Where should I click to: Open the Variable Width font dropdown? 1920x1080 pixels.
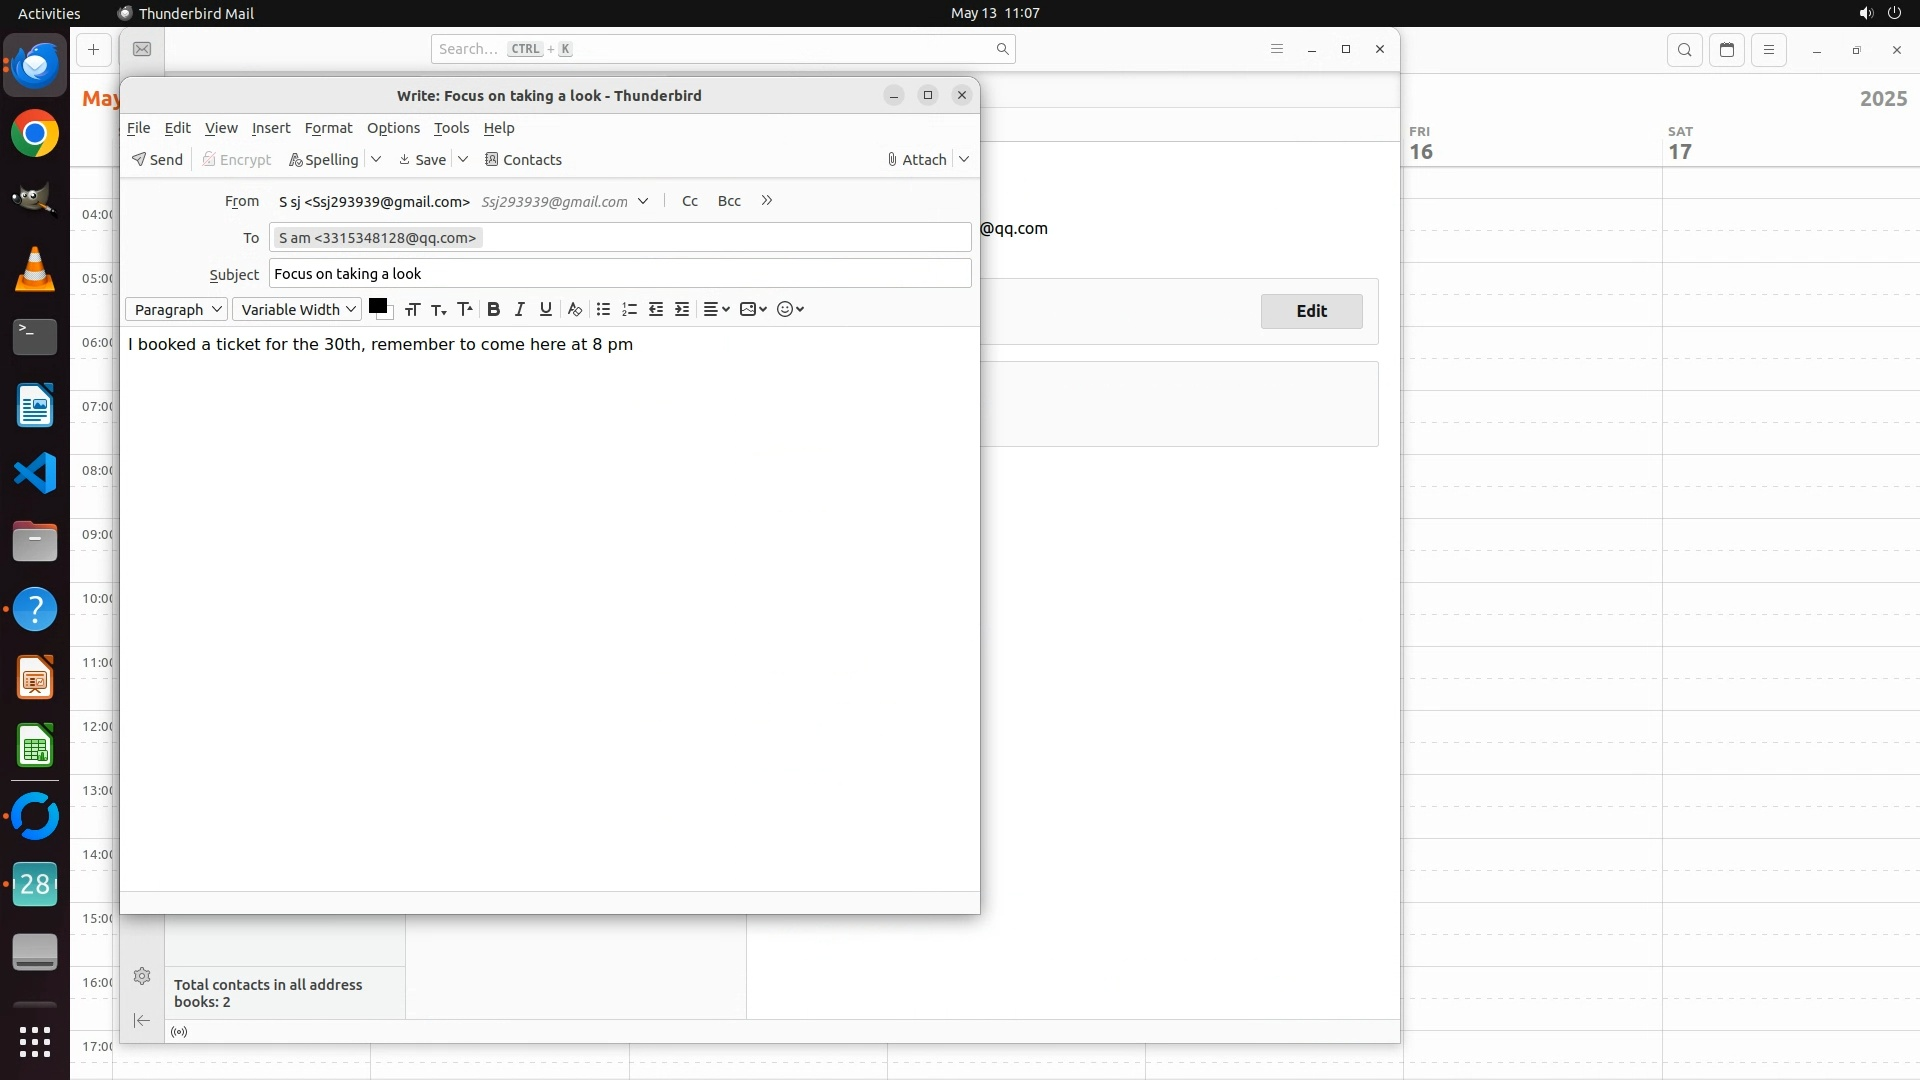coord(297,310)
